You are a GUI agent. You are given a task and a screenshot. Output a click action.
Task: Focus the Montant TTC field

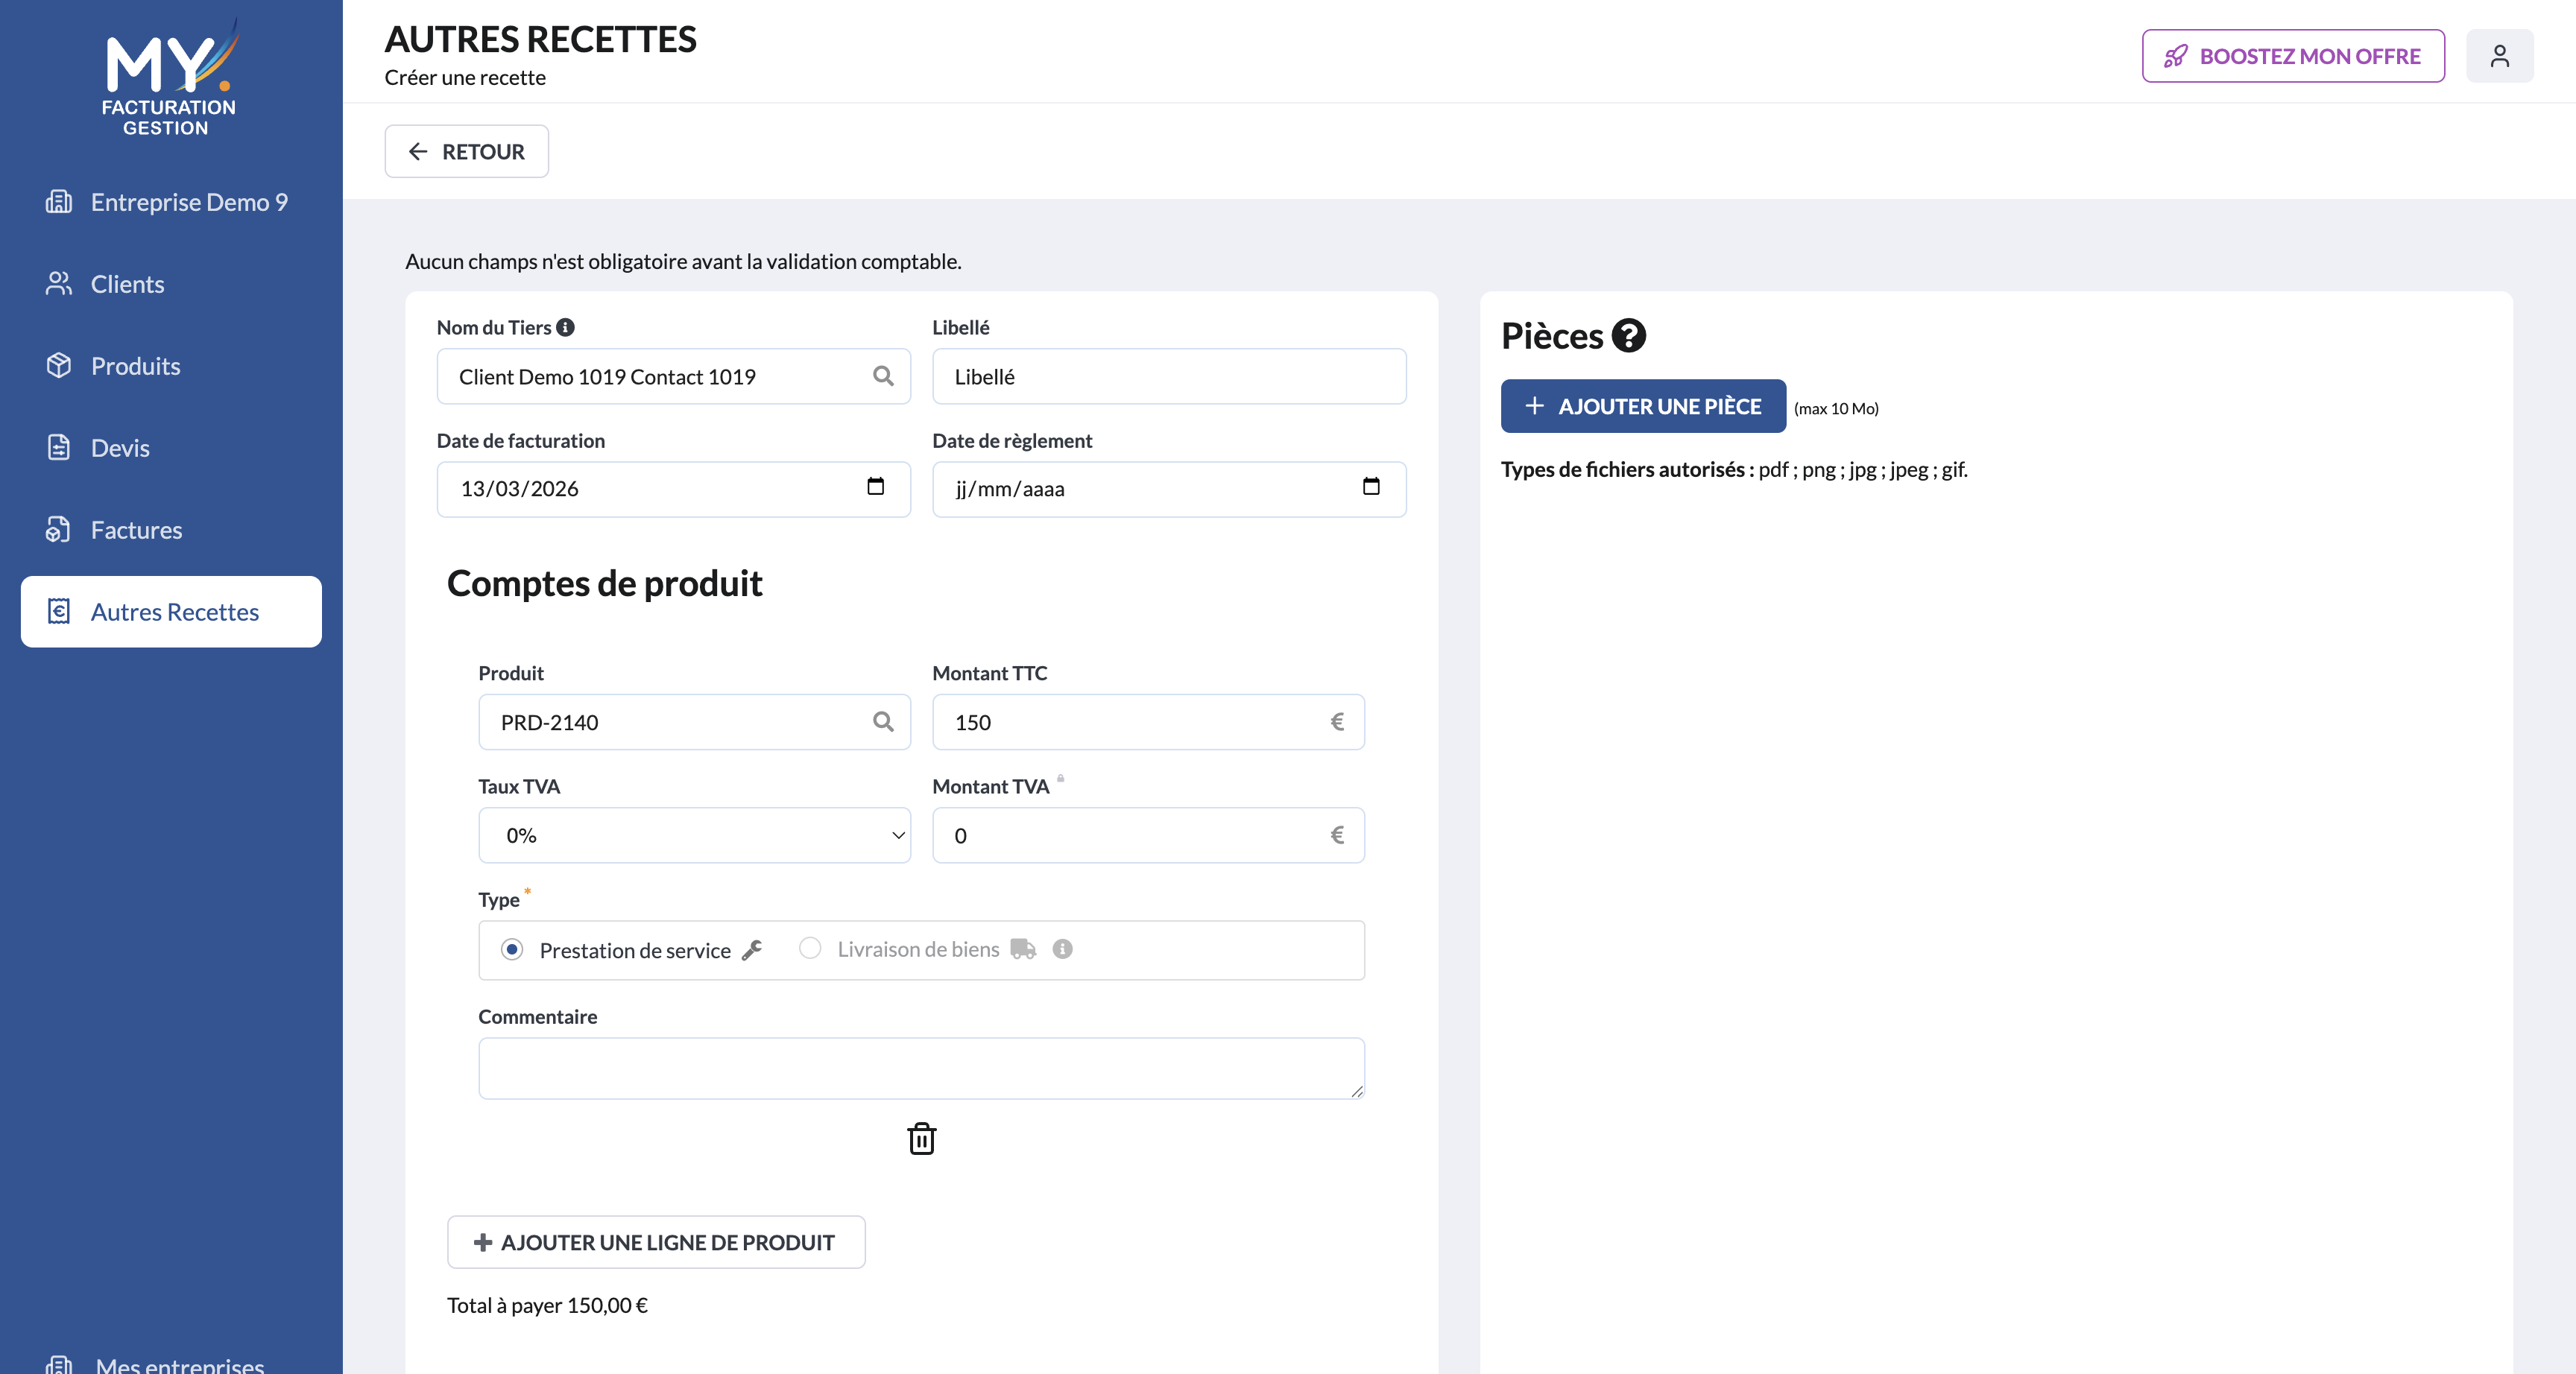tap(1148, 722)
